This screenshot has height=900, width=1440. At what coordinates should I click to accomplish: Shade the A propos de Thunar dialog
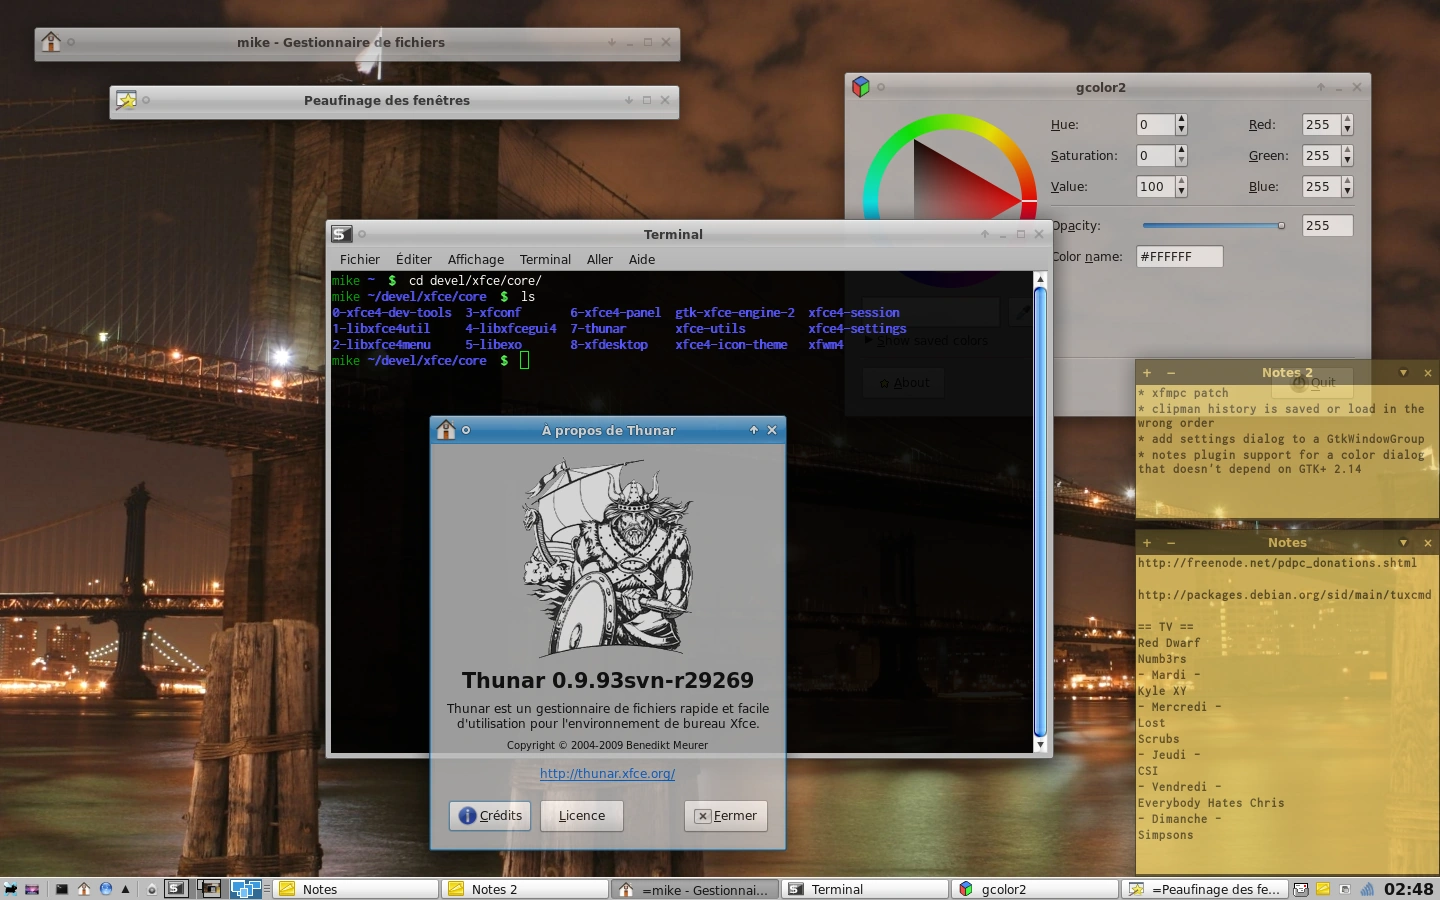point(754,430)
